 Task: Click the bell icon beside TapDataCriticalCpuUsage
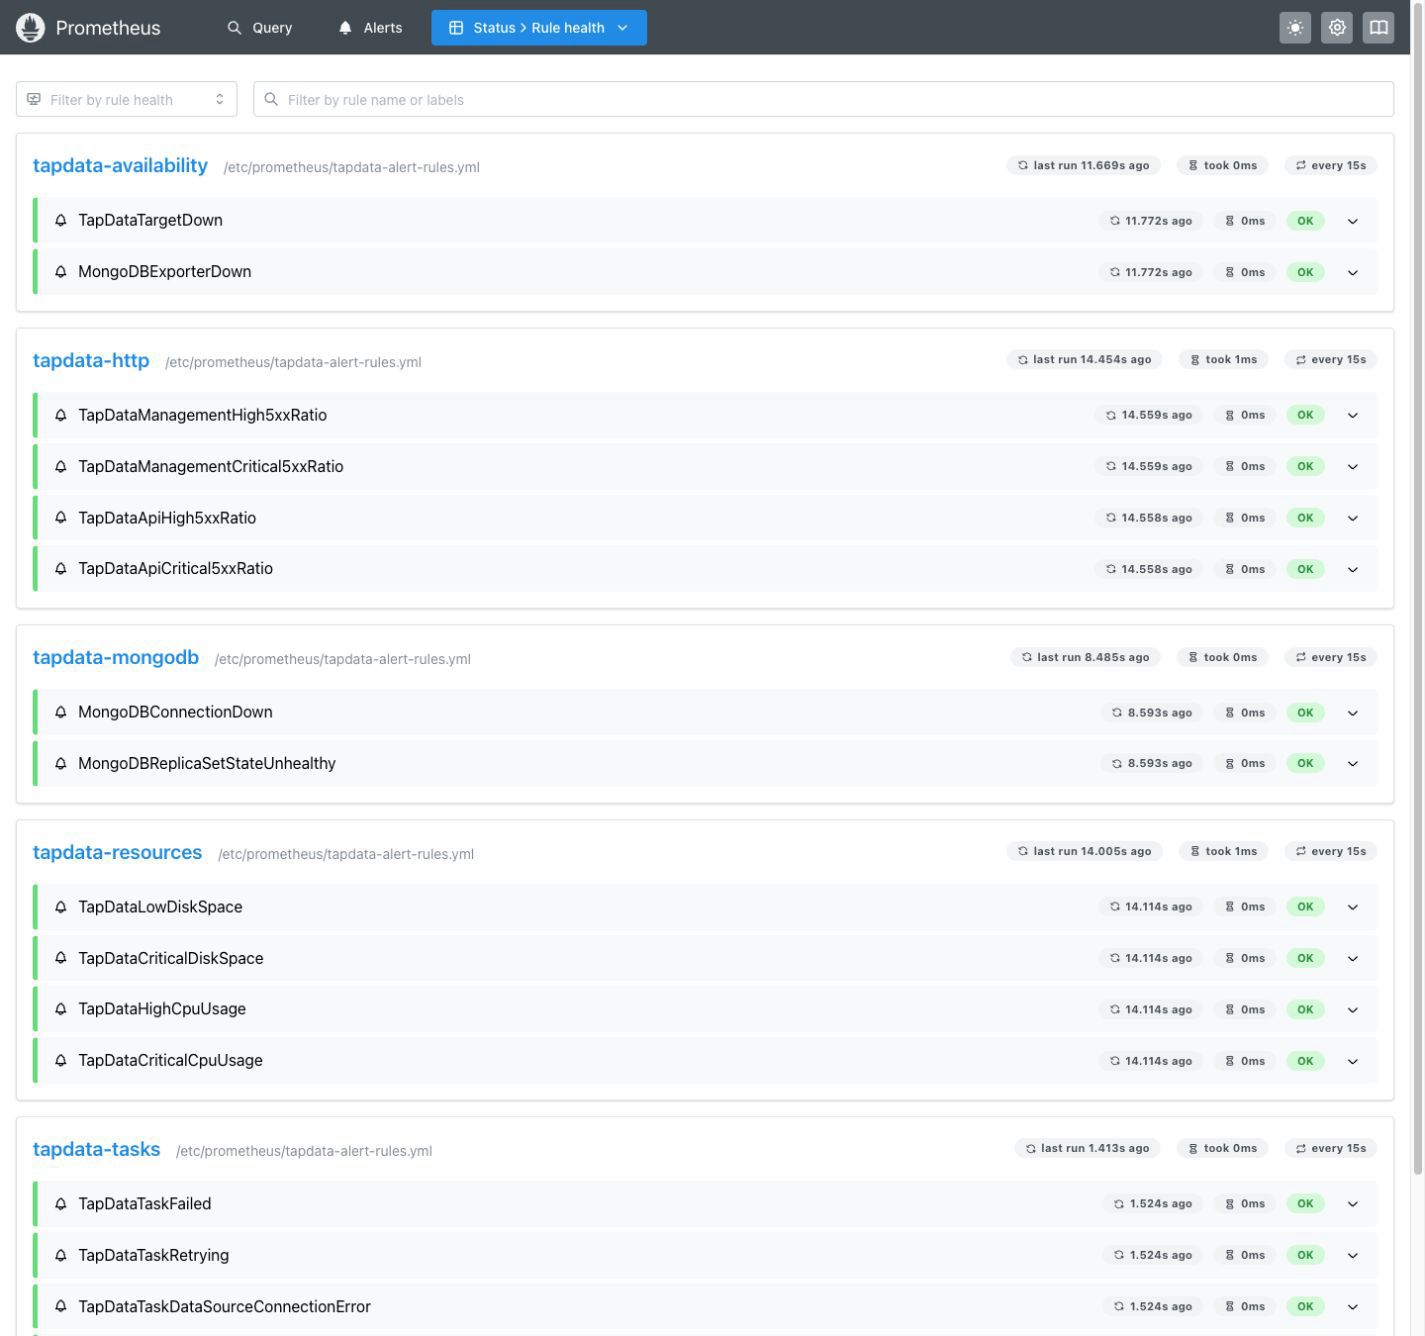(x=61, y=1060)
